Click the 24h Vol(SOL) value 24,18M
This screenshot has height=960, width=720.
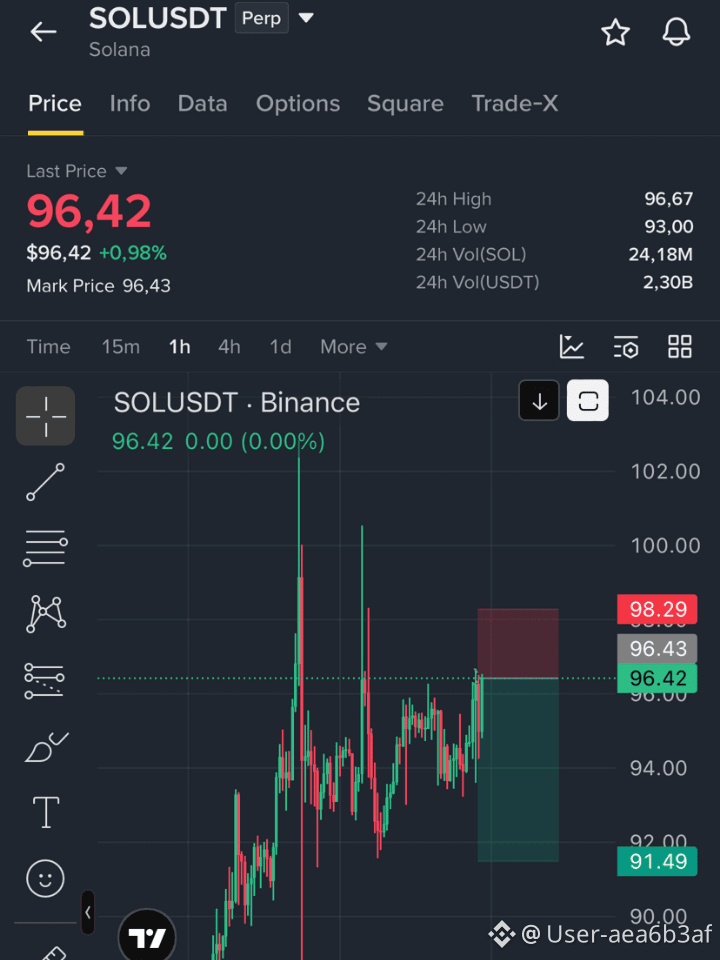[661, 254]
